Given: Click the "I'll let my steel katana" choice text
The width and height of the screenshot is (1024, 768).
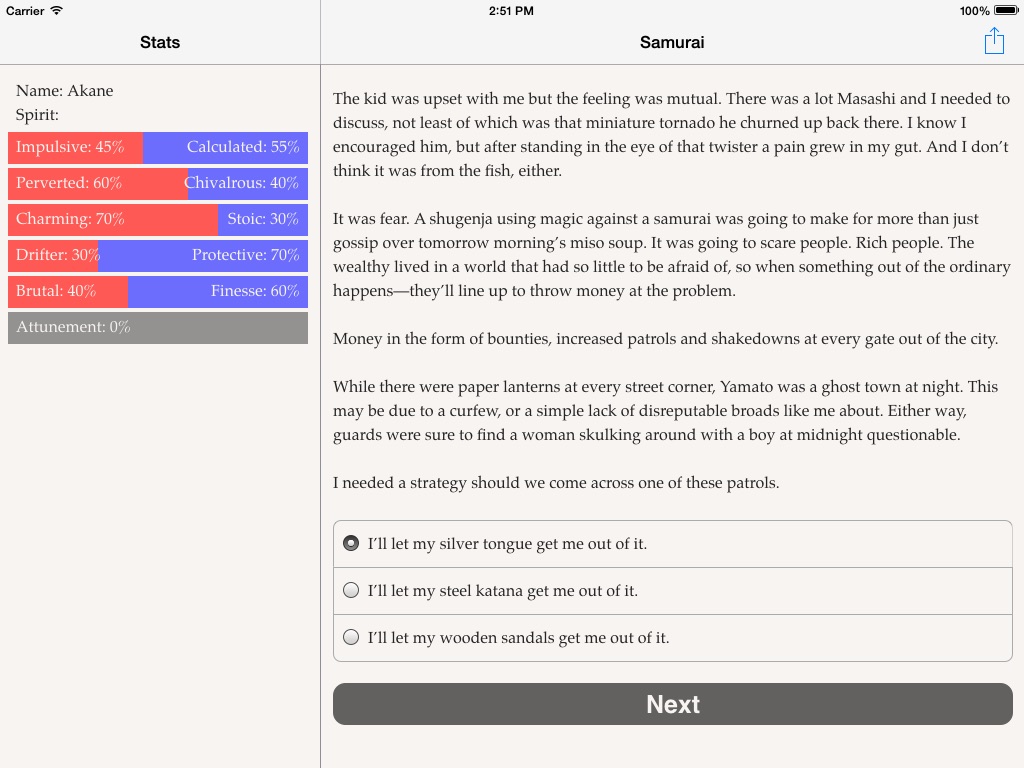Looking at the screenshot, I should click(x=502, y=591).
